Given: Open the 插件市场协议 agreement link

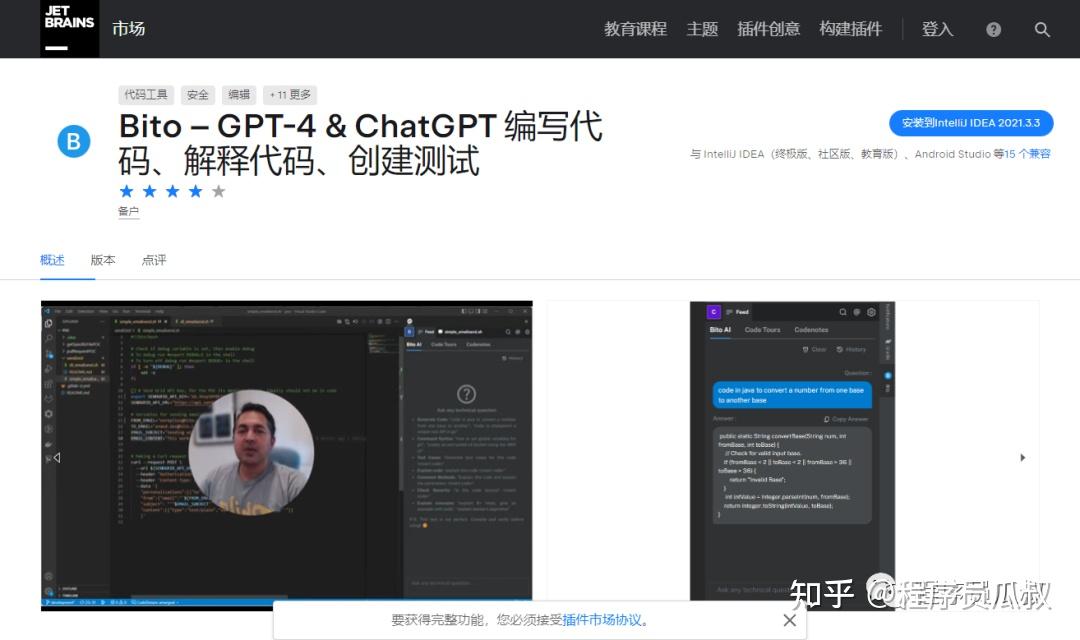Looking at the screenshot, I should coord(600,619).
